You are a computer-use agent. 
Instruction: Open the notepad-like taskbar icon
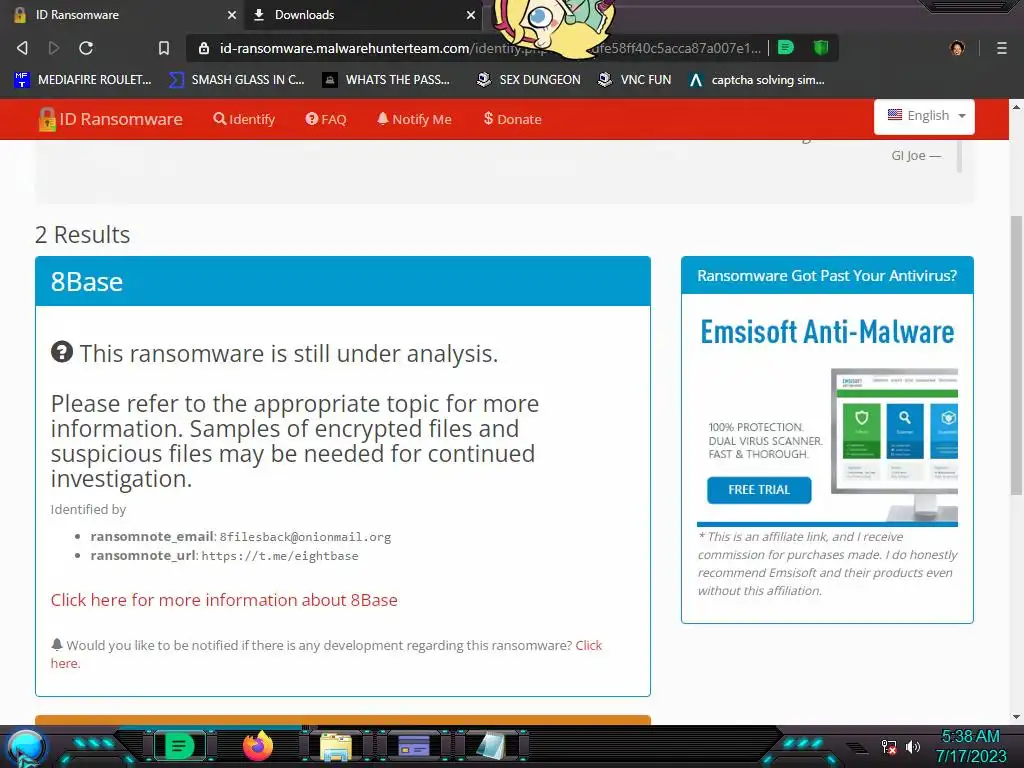(x=491, y=746)
